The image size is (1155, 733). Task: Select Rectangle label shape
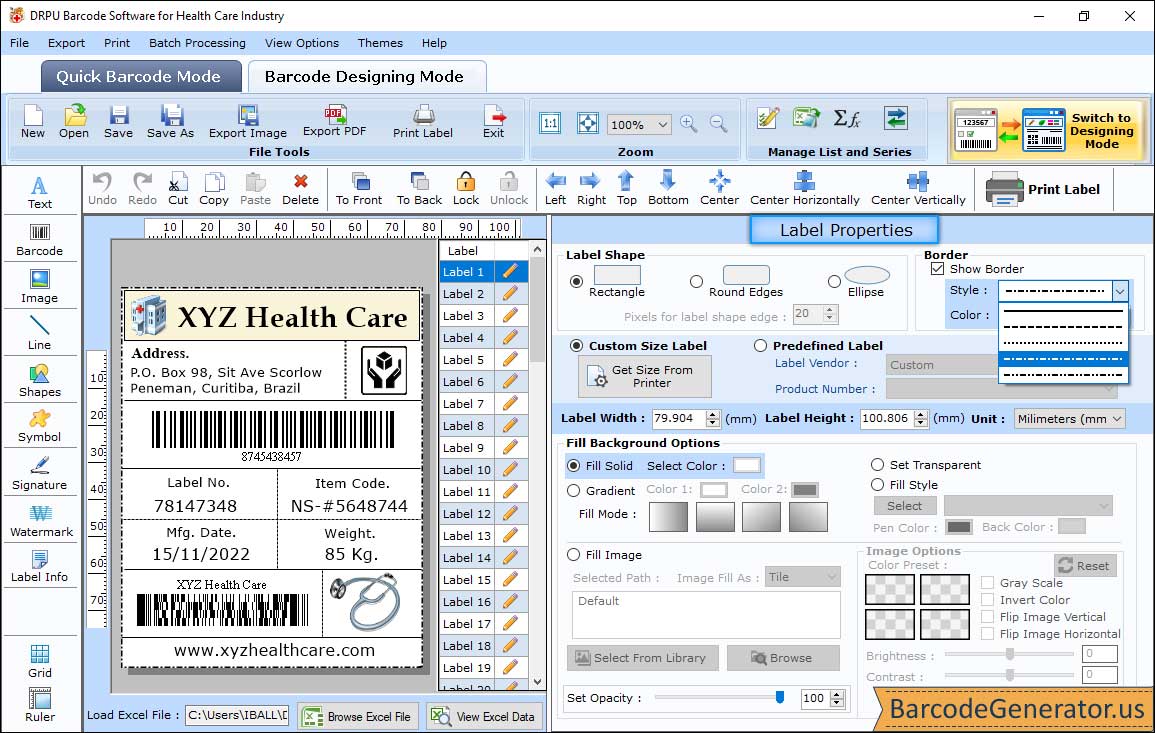click(x=577, y=281)
